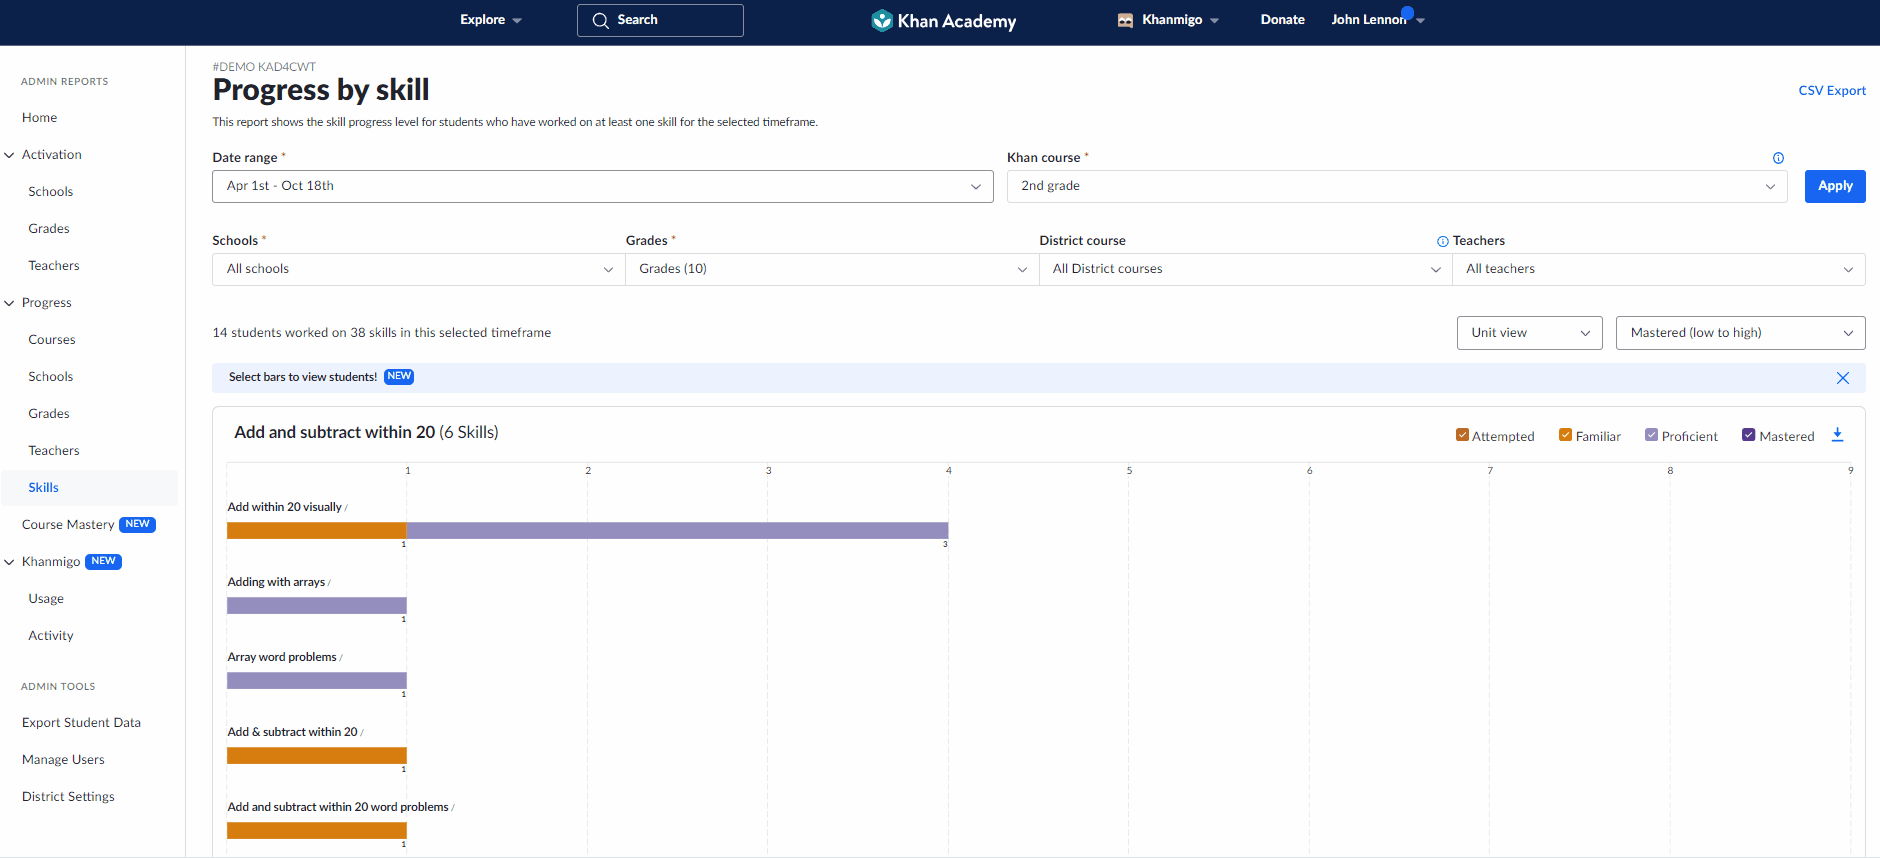Select the Adding with arrays bar
This screenshot has height=858, width=1880.
tap(317, 606)
